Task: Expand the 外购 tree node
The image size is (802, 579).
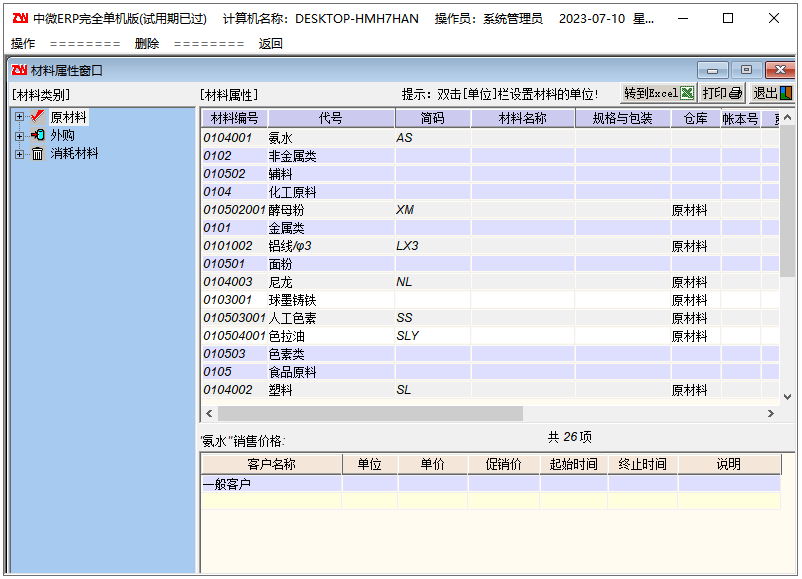Action: coord(19,136)
